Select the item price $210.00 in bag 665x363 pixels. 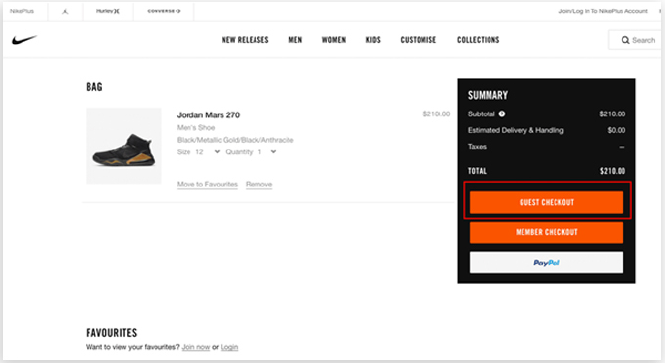pyautogui.click(x=436, y=114)
